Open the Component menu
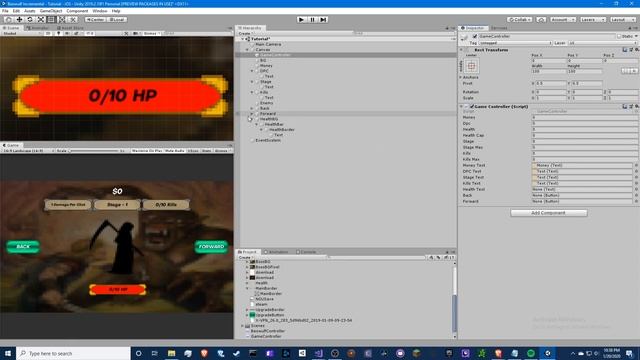This screenshot has width=640, height=360. point(77,11)
